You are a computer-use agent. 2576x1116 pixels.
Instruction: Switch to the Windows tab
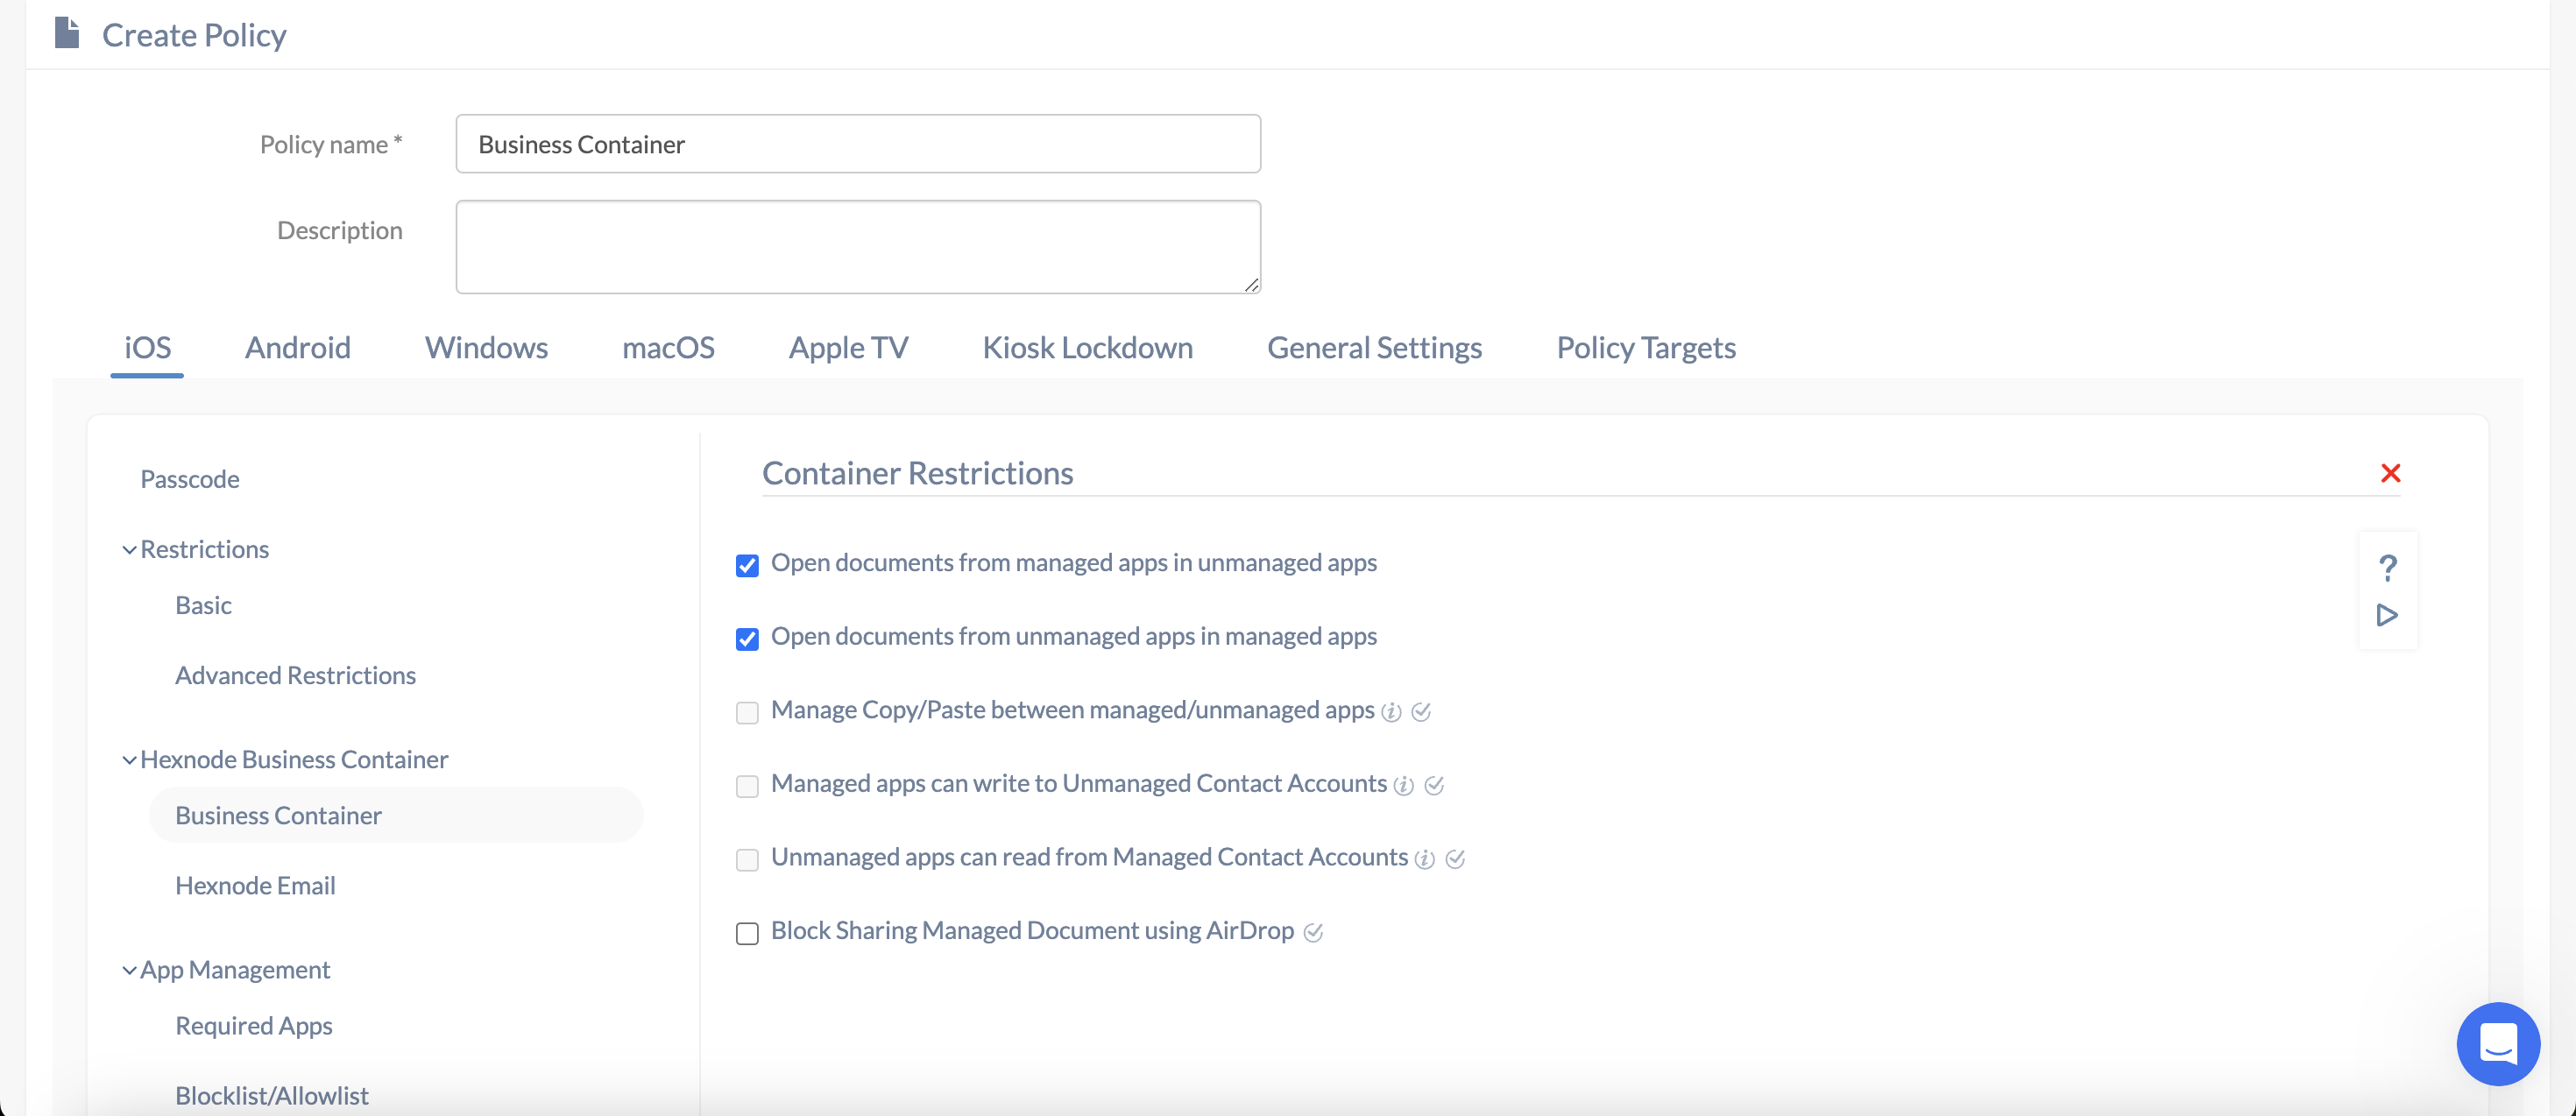click(486, 348)
